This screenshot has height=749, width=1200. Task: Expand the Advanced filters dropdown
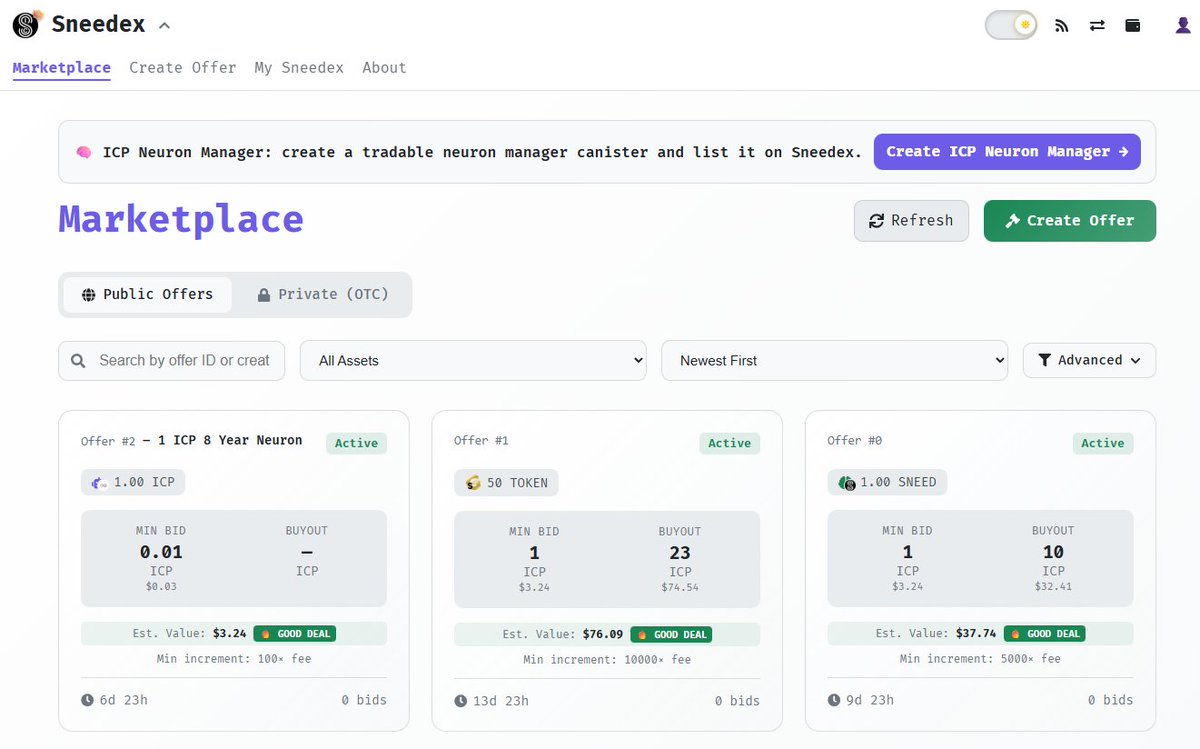click(x=1089, y=361)
